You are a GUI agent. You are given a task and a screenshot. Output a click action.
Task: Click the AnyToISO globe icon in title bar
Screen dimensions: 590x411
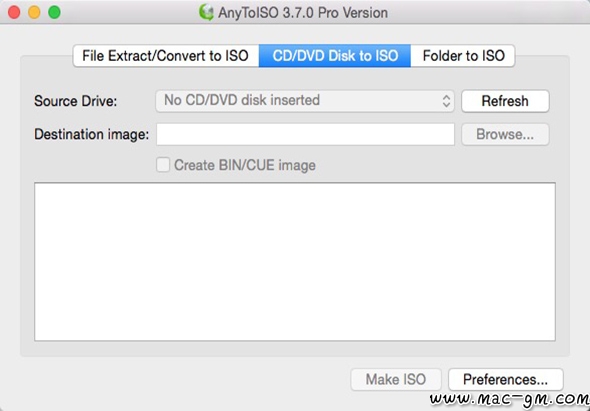pos(206,12)
